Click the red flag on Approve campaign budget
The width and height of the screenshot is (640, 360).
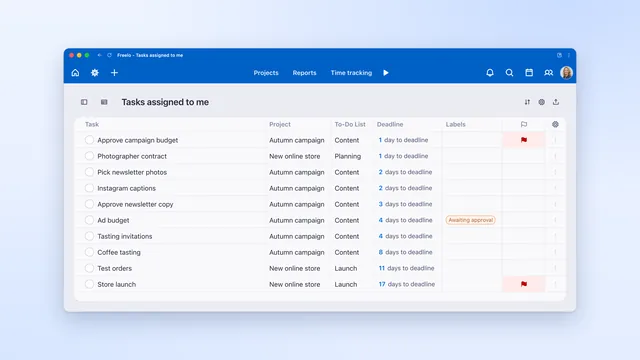(524, 140)
